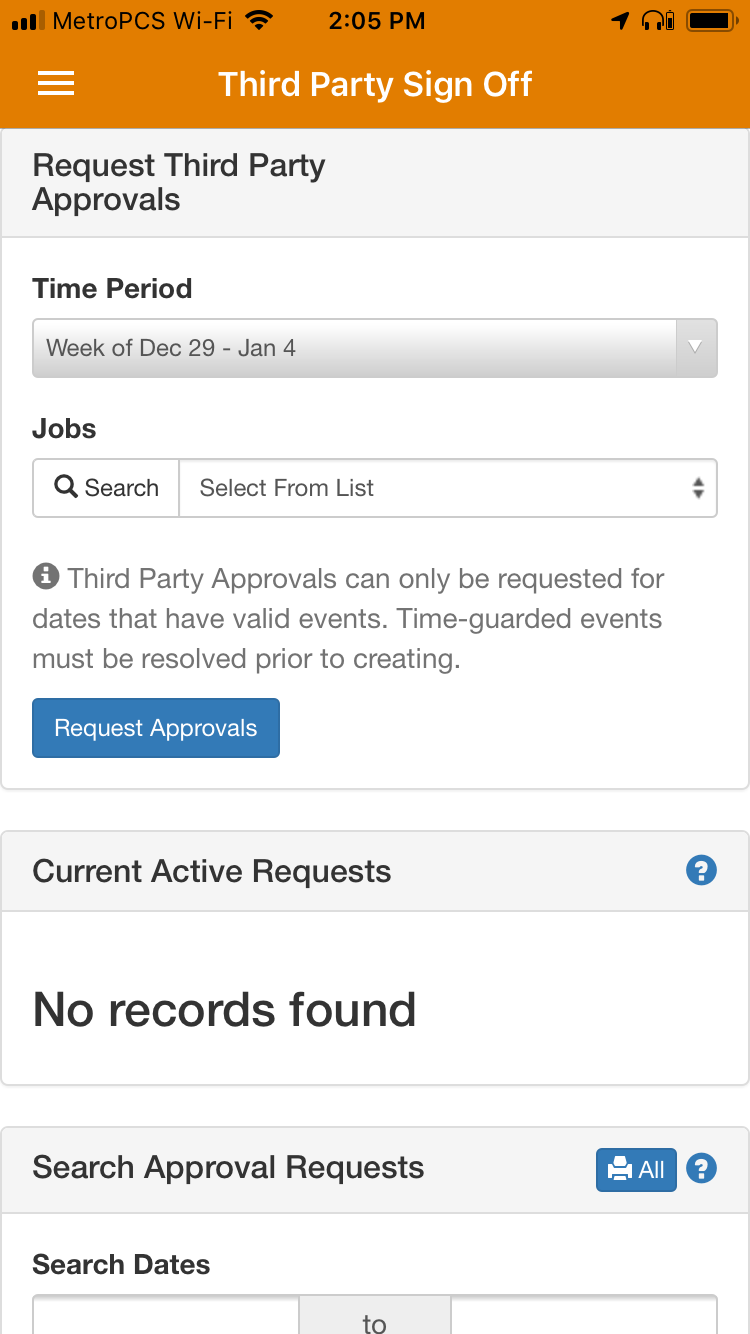Click the Search Dates end date field

[x=584, y=1316]
